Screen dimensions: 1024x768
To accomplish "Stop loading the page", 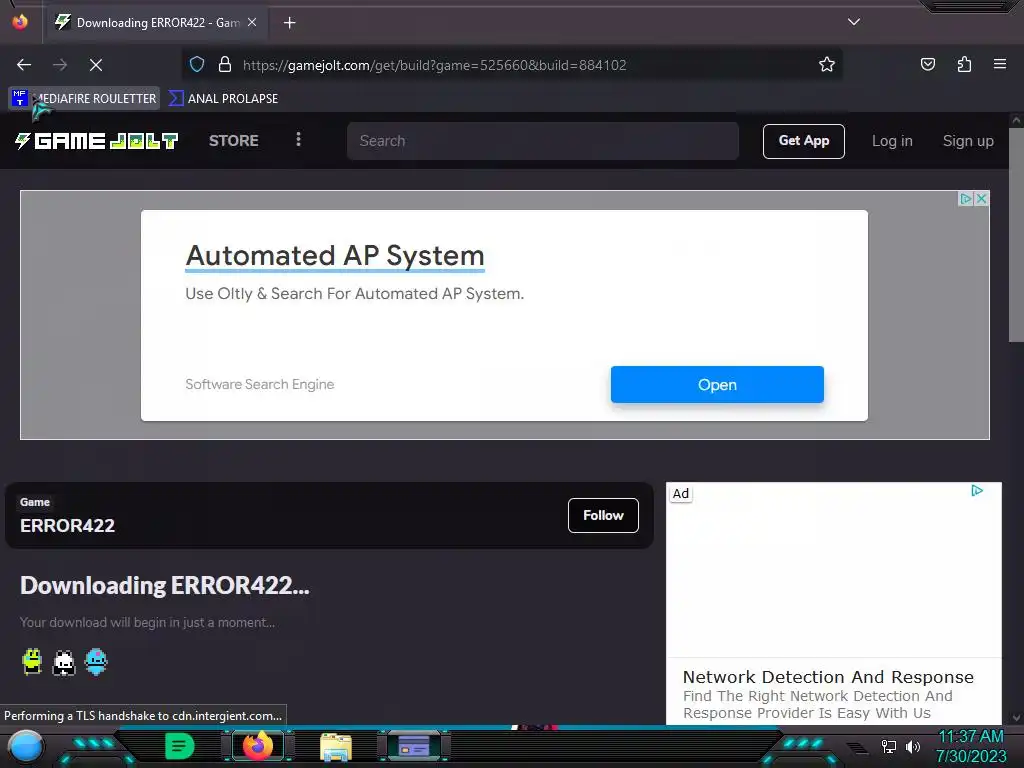I will [x=96, y=65].
